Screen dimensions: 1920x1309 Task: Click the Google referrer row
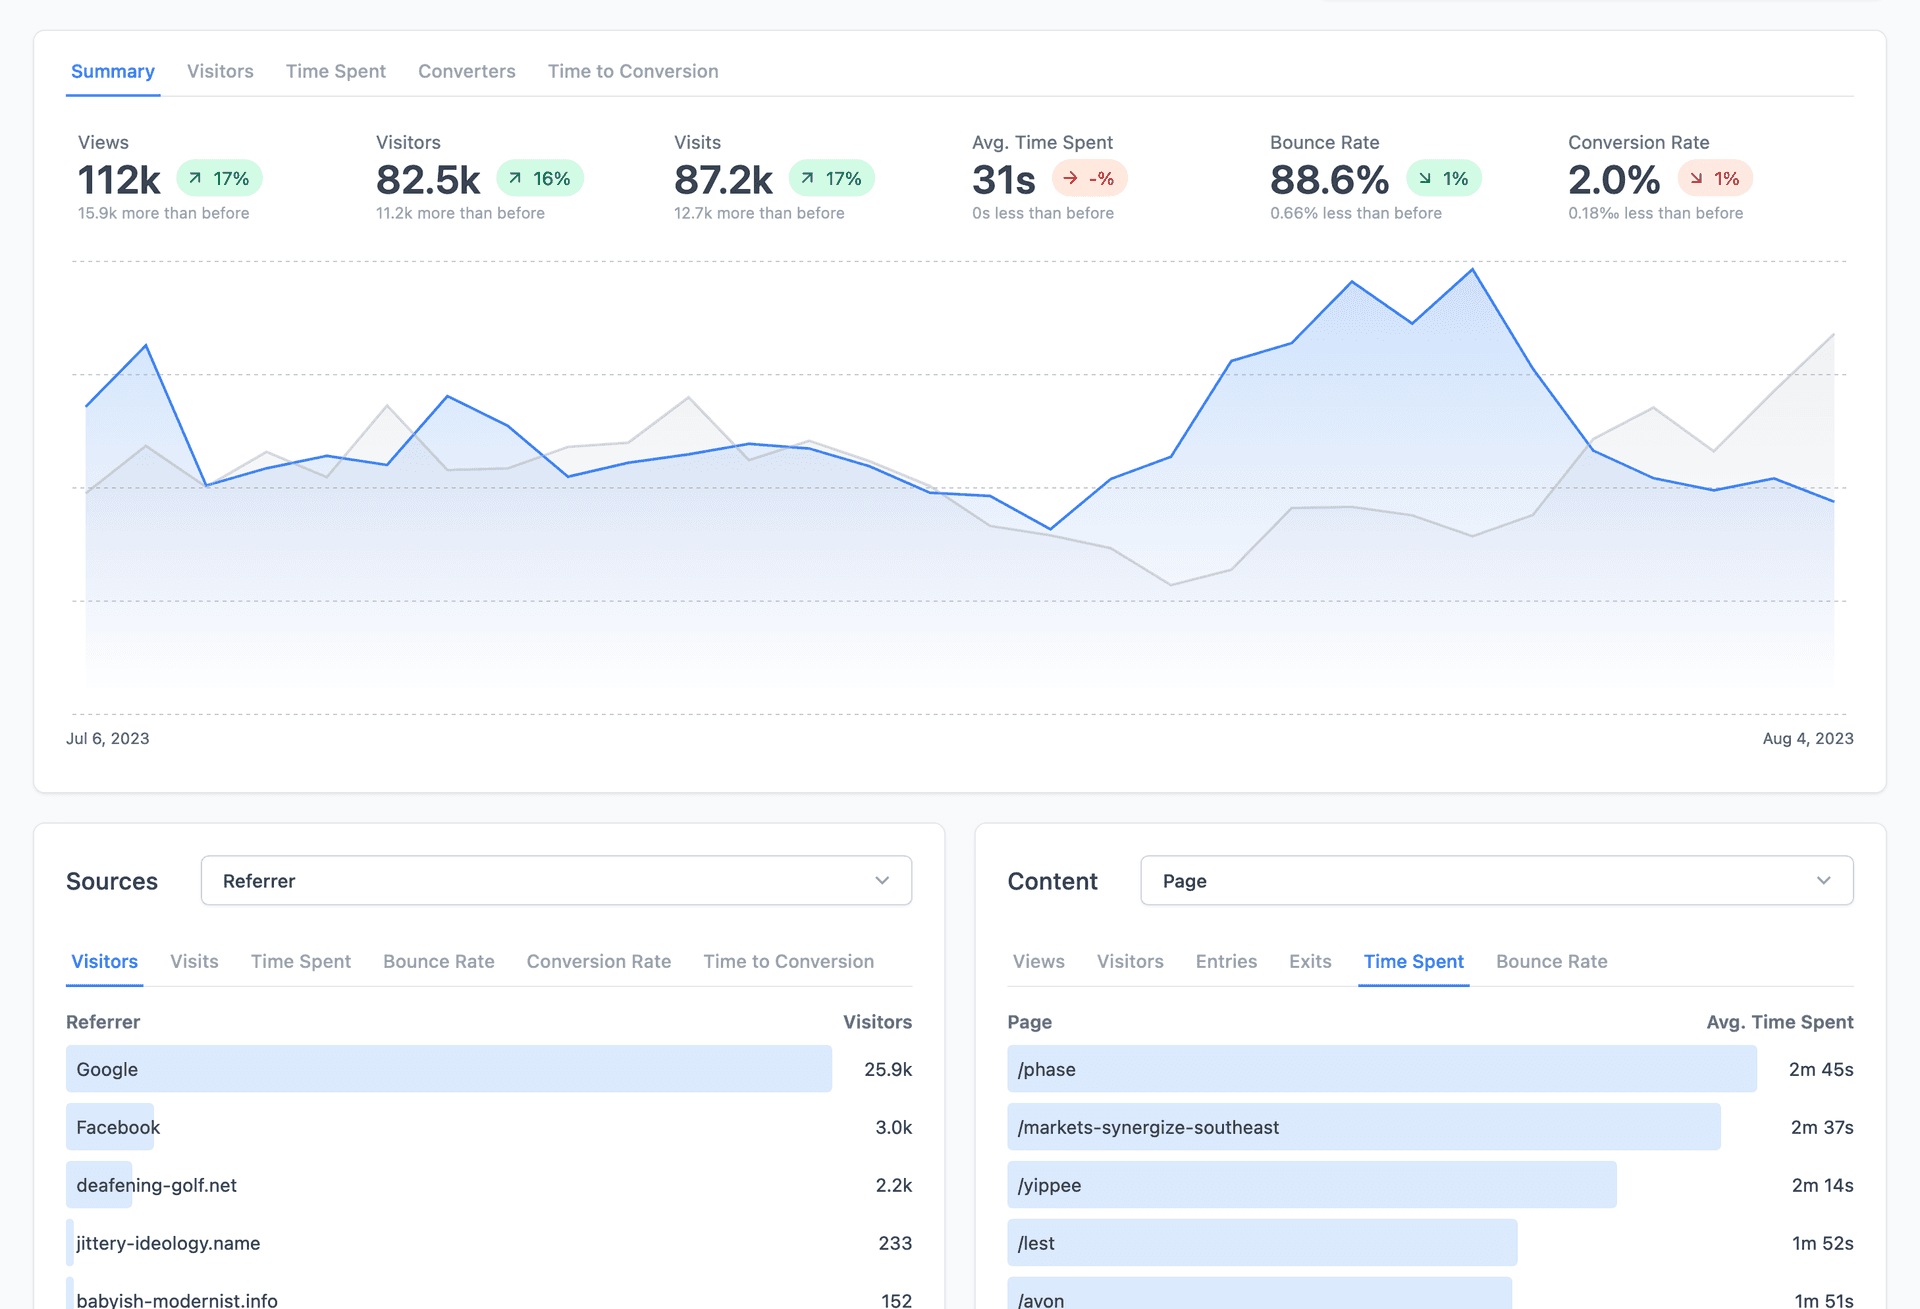click(448, 1069)
